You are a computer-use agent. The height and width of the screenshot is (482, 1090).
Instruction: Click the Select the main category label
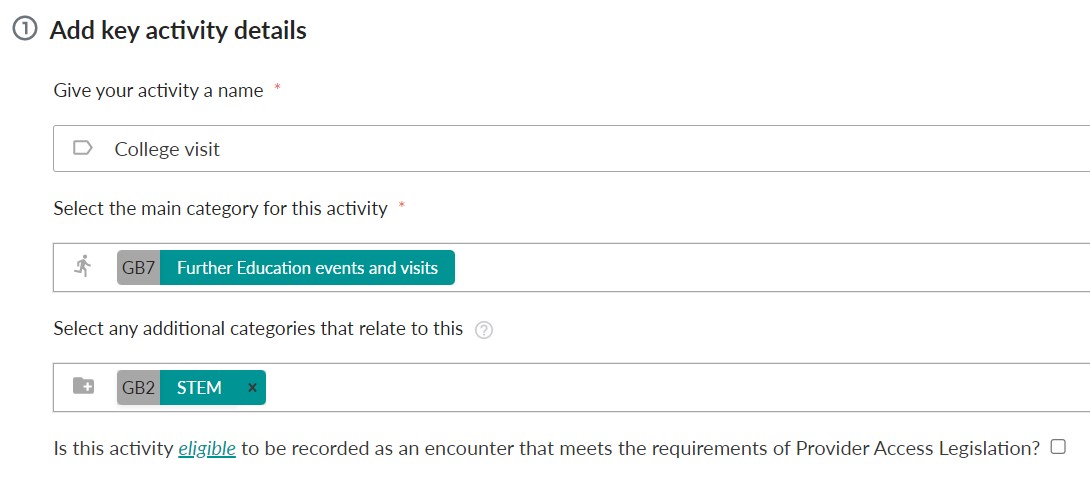click(x=220, y=209)
